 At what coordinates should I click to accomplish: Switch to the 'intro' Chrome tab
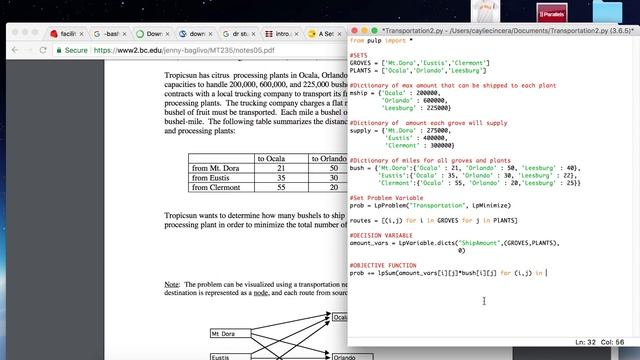[x=282, y=34]
